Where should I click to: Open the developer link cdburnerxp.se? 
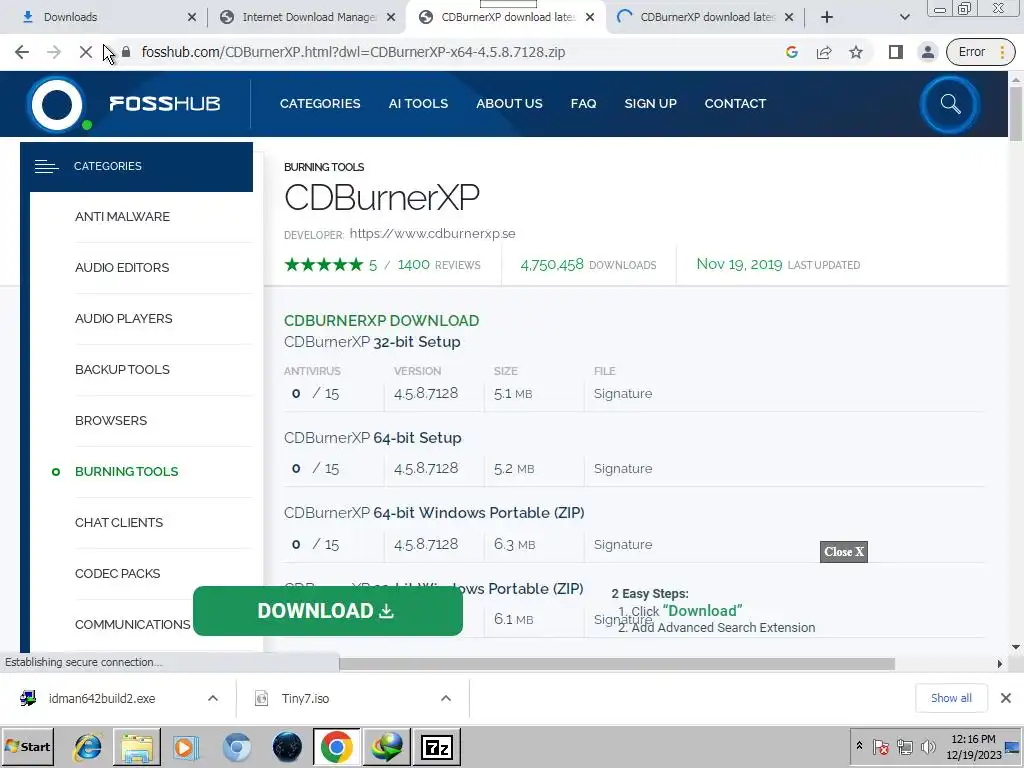pyautogui.click(x=432, y=233)
